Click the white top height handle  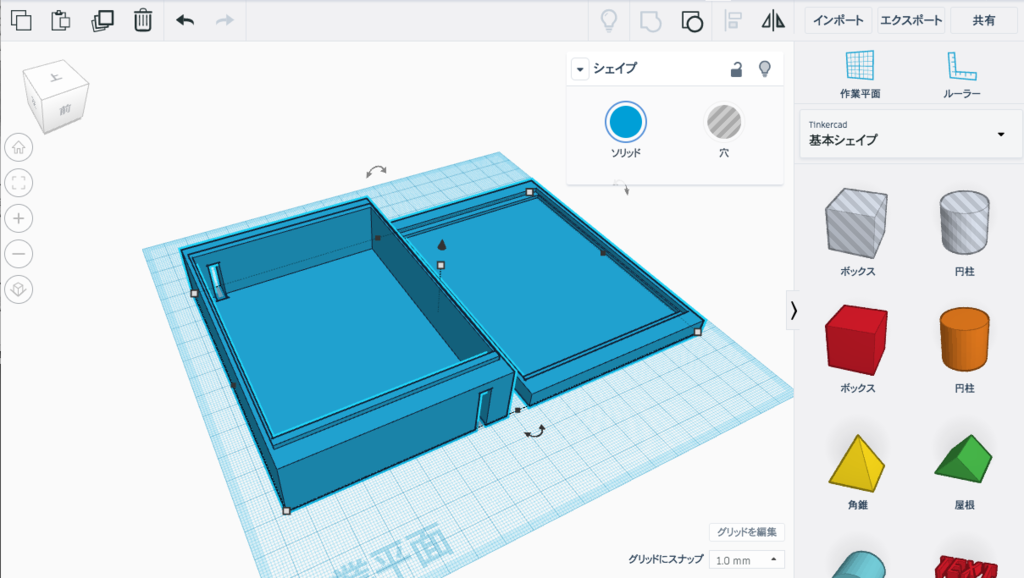tap(441, 265)
